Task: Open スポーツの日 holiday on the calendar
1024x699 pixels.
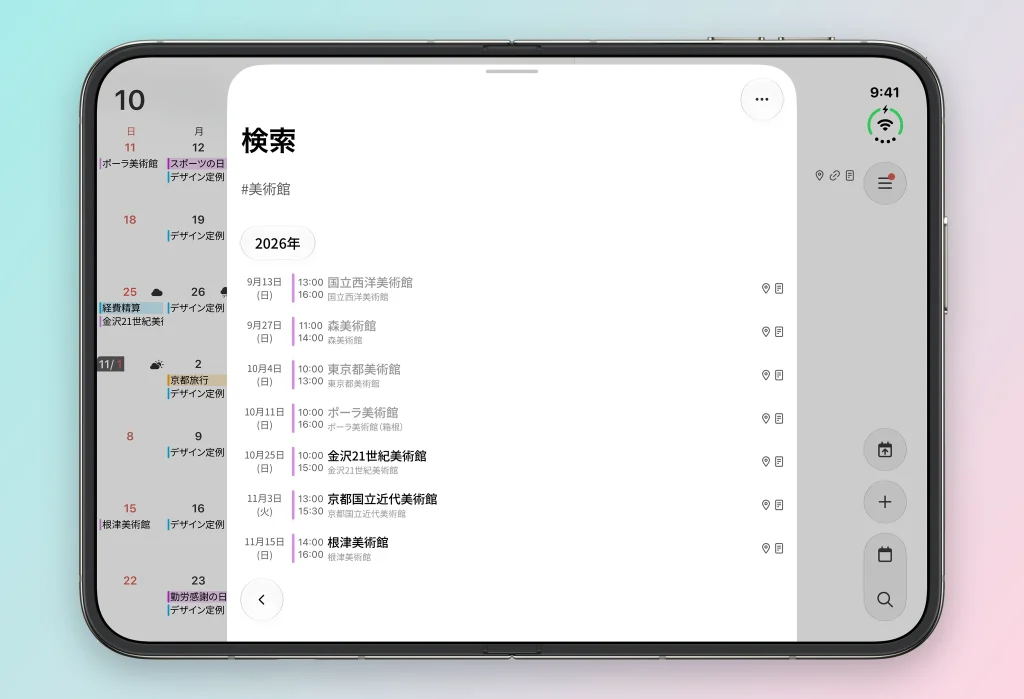Action: [196, 163]
